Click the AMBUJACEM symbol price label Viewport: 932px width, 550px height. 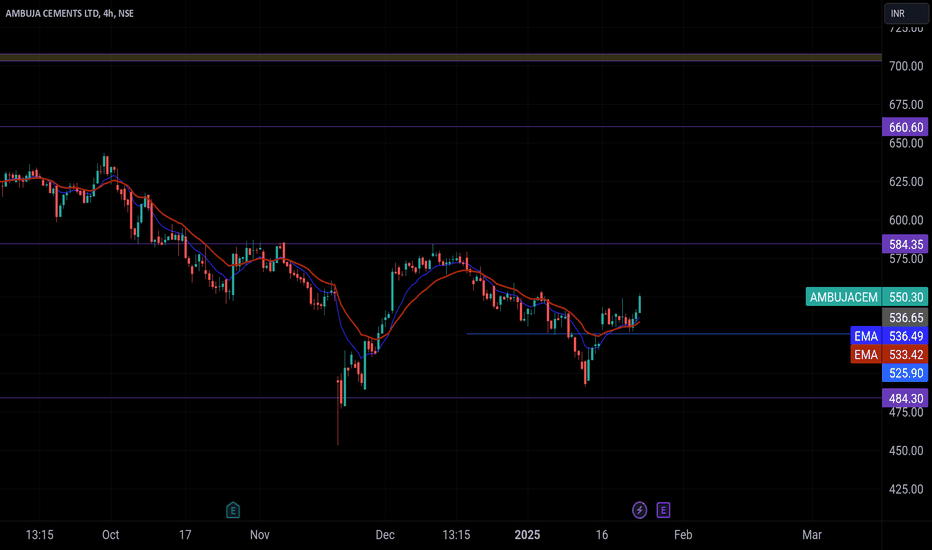pos(843,297)
